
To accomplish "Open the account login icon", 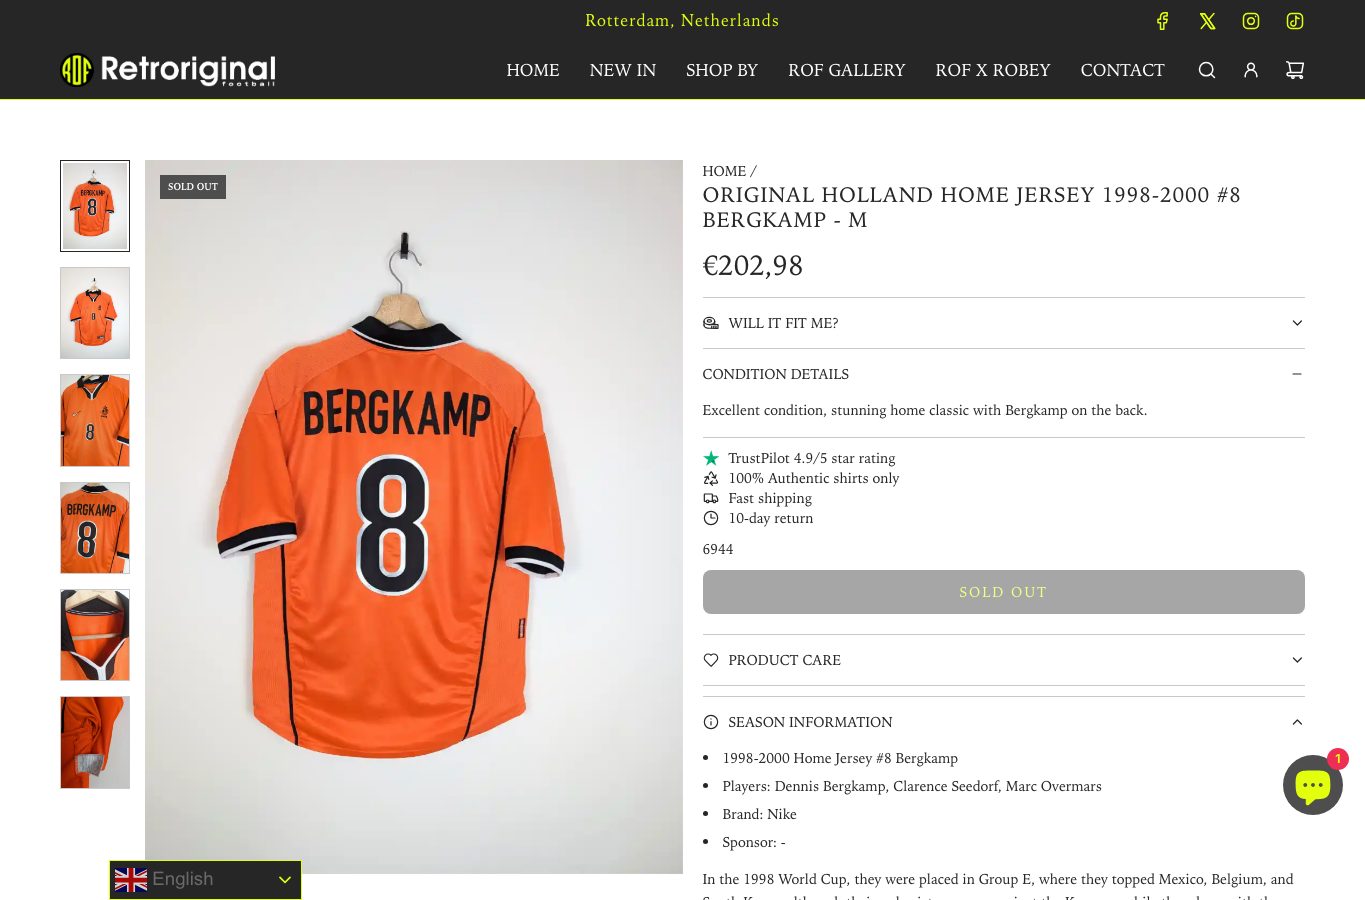I will 1251,70.
